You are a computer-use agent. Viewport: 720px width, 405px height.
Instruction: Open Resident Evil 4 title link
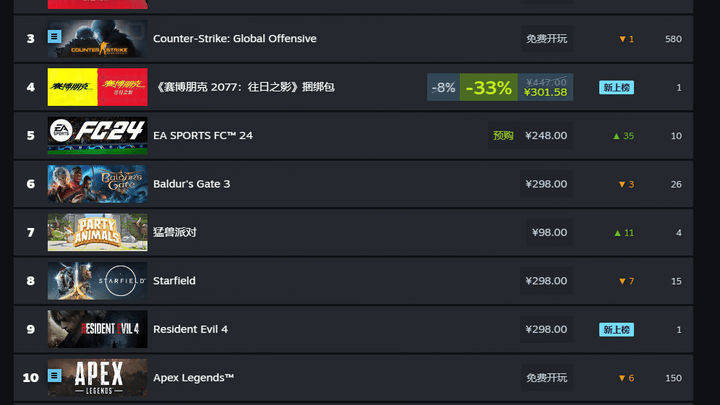[190, 329]
